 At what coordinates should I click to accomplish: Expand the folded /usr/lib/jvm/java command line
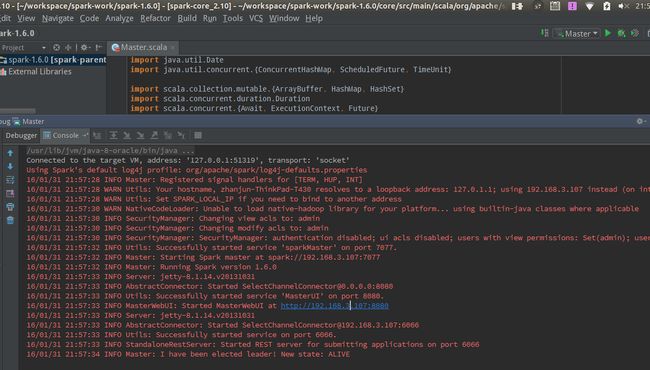click(110, 150)
